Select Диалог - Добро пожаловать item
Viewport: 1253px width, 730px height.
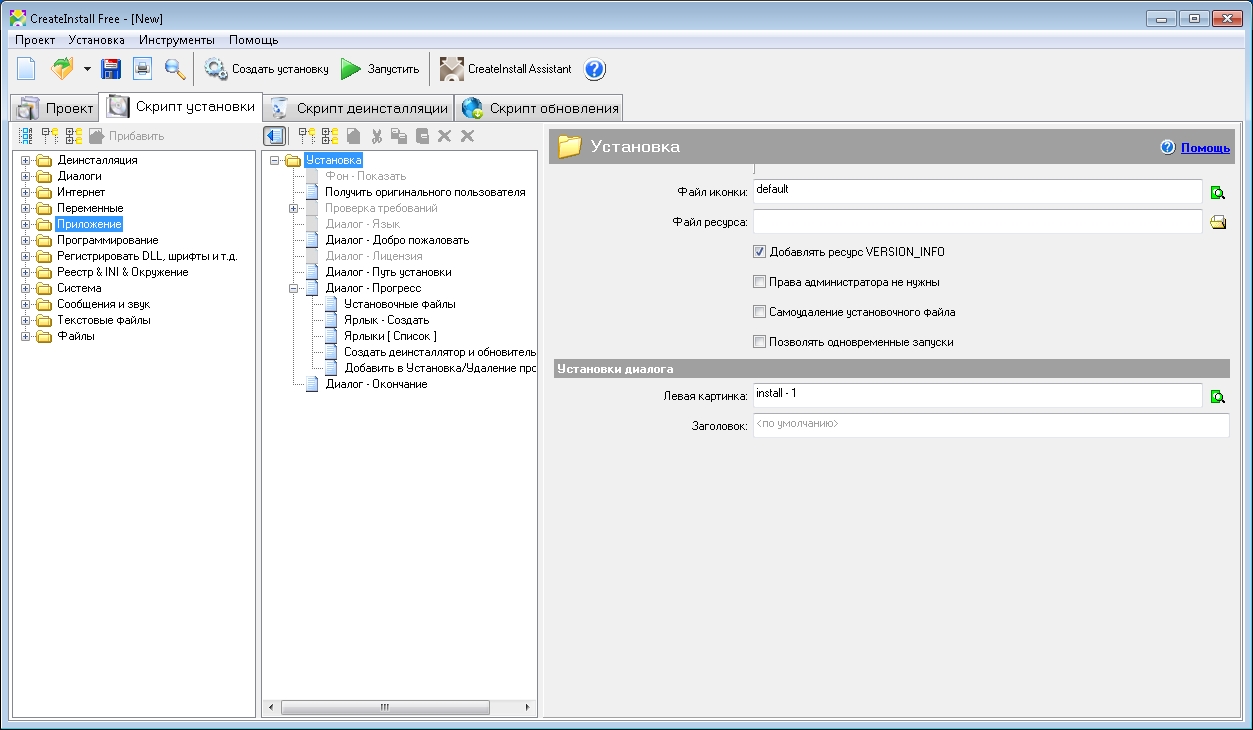[x=397, y=240]
